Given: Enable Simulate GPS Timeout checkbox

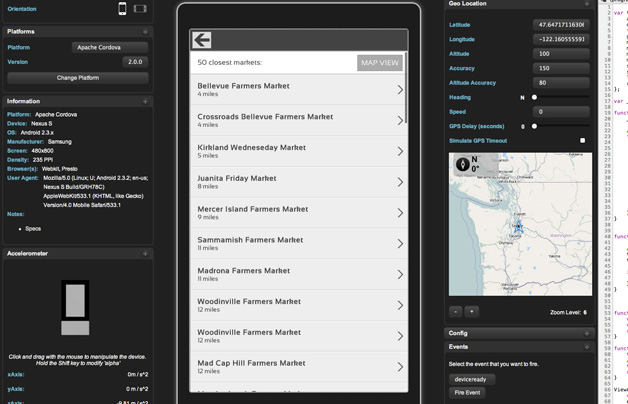Looking at the screenshot, I should 583,141.
